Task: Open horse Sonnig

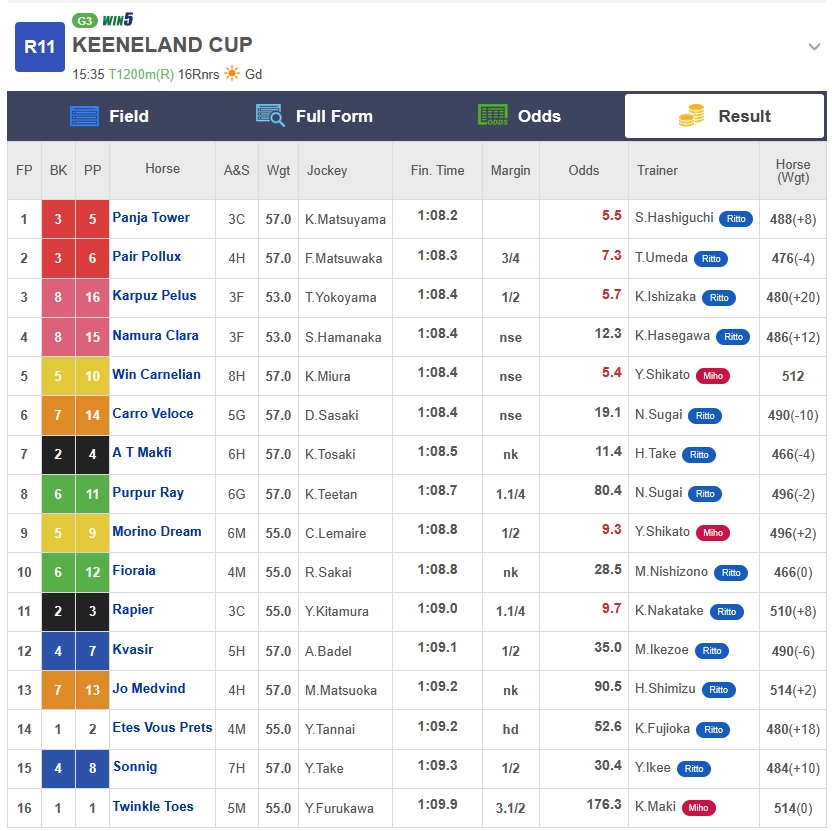Action: [x=135, y=767]
